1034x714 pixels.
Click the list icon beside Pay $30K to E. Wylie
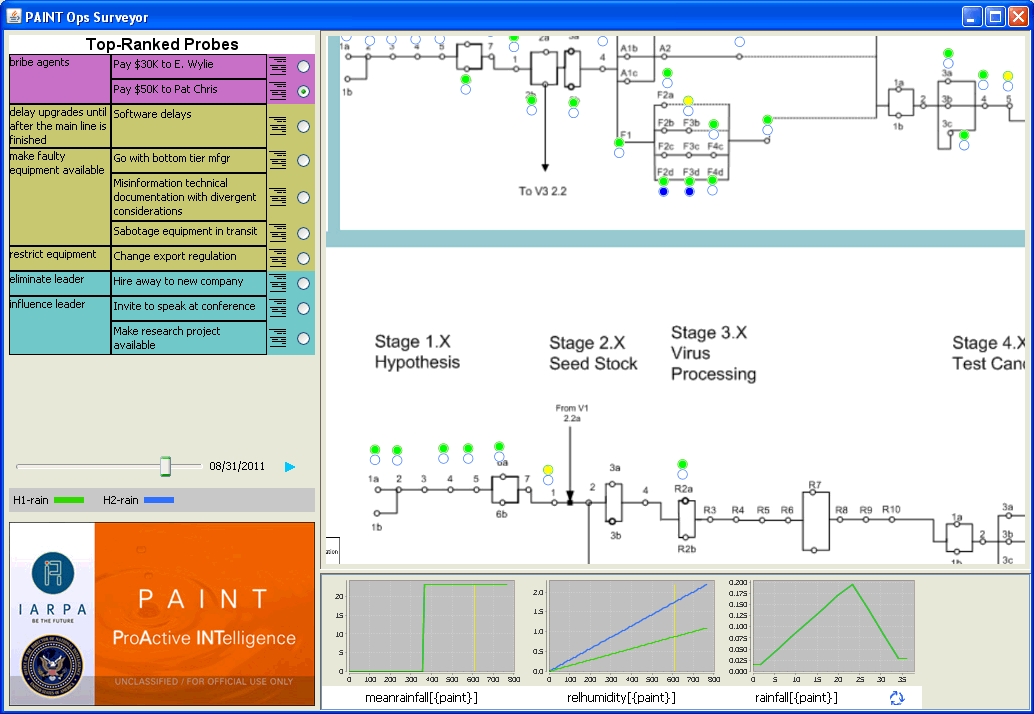pyautogui.click(x=278, y=66)
